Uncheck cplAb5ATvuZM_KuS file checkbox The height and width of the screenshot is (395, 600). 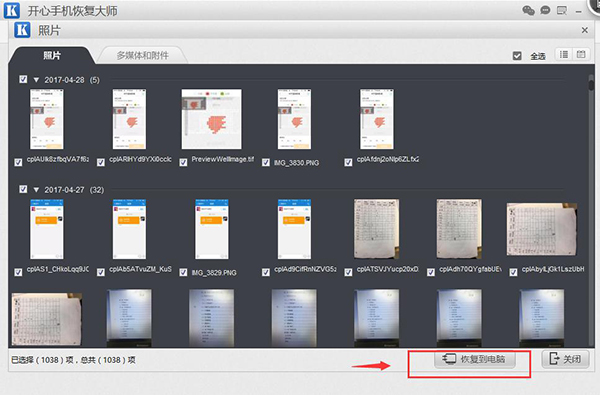click(101, 272)
